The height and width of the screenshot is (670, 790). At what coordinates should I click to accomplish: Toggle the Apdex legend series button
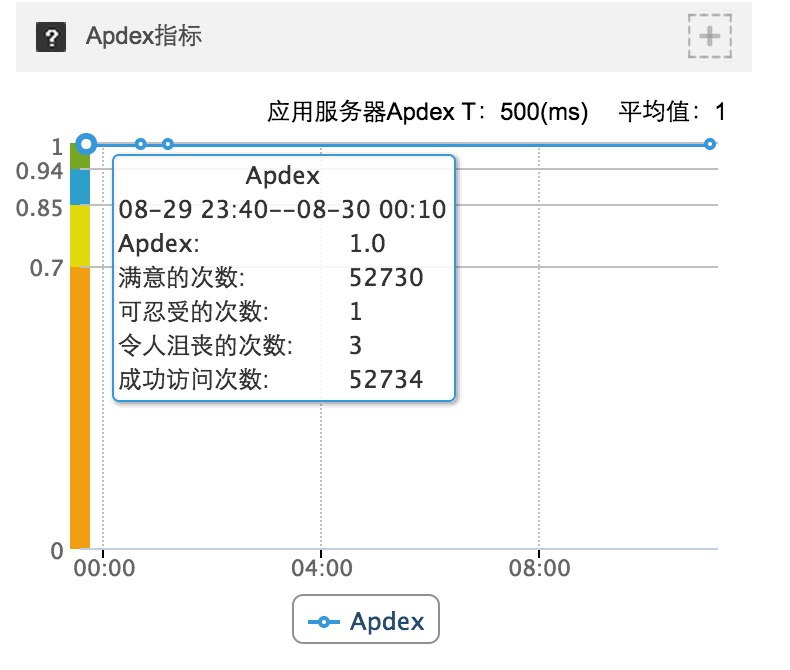366,619
